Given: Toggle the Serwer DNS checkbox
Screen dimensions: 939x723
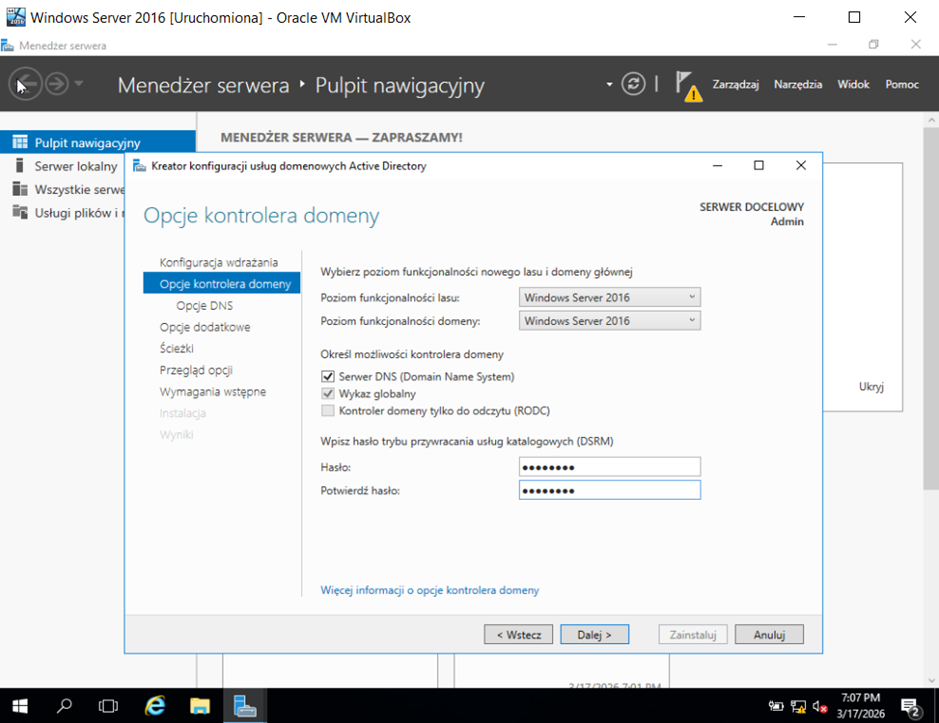Looking at the screenshot, I should 328,377.
